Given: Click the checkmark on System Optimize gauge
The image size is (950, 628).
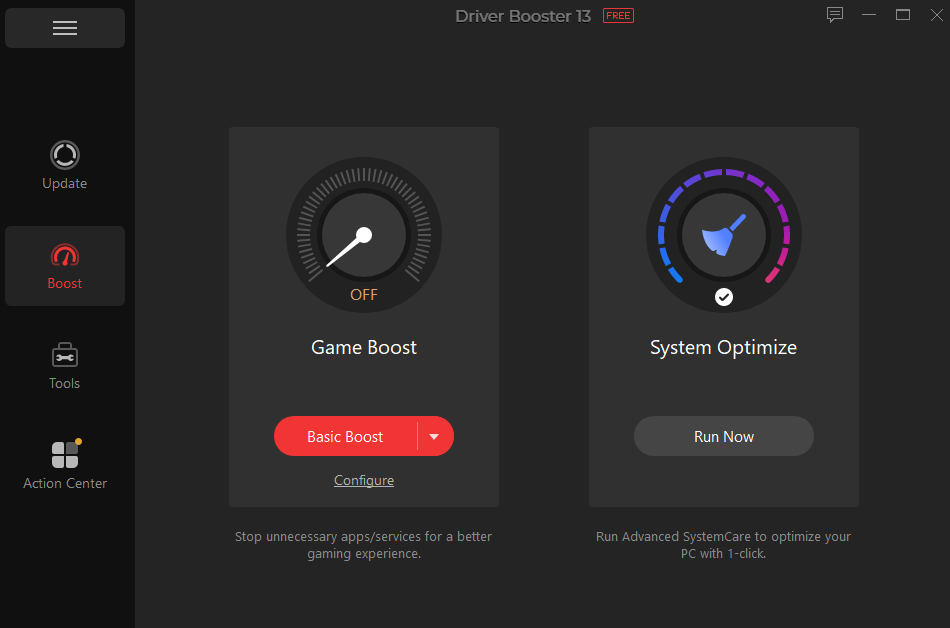Looking at the screenshot, I should click(x=723, y=296).
